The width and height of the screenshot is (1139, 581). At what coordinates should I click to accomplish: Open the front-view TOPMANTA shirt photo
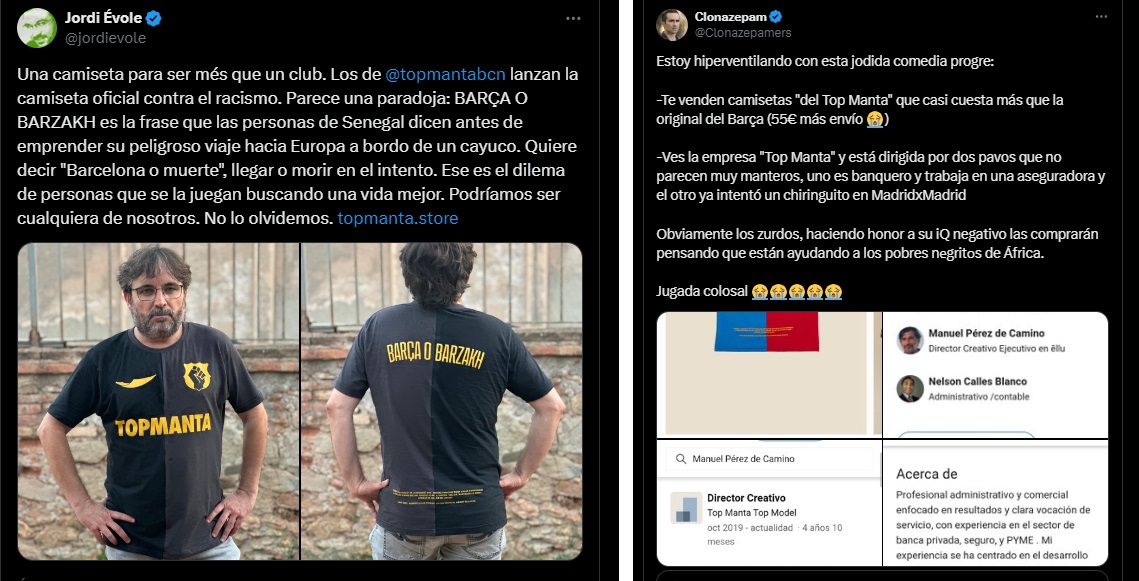coord(158,401)
